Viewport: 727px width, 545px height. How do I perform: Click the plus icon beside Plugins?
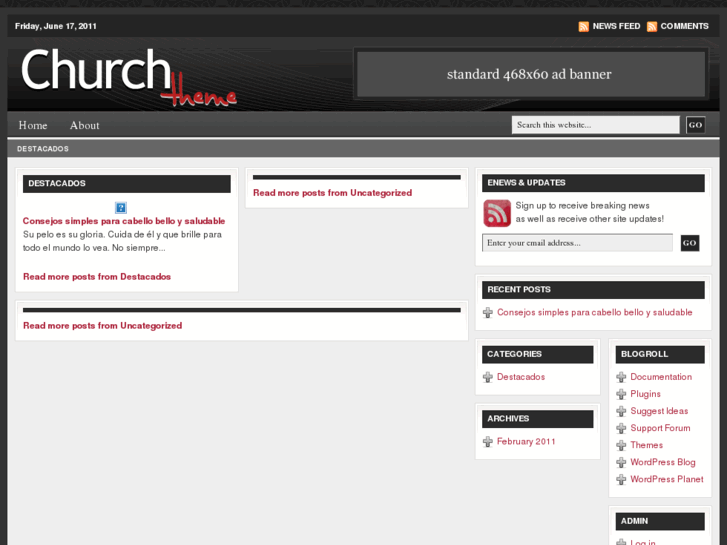point(621,394)
